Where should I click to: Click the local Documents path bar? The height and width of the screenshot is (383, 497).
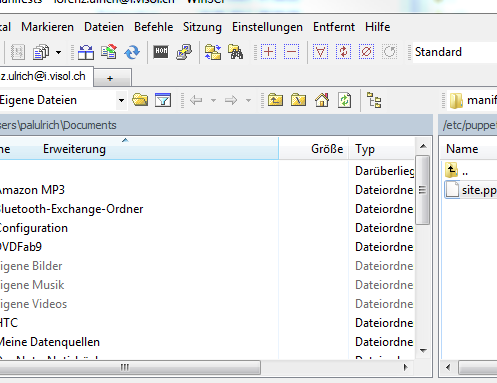click(x=216, y=125)
